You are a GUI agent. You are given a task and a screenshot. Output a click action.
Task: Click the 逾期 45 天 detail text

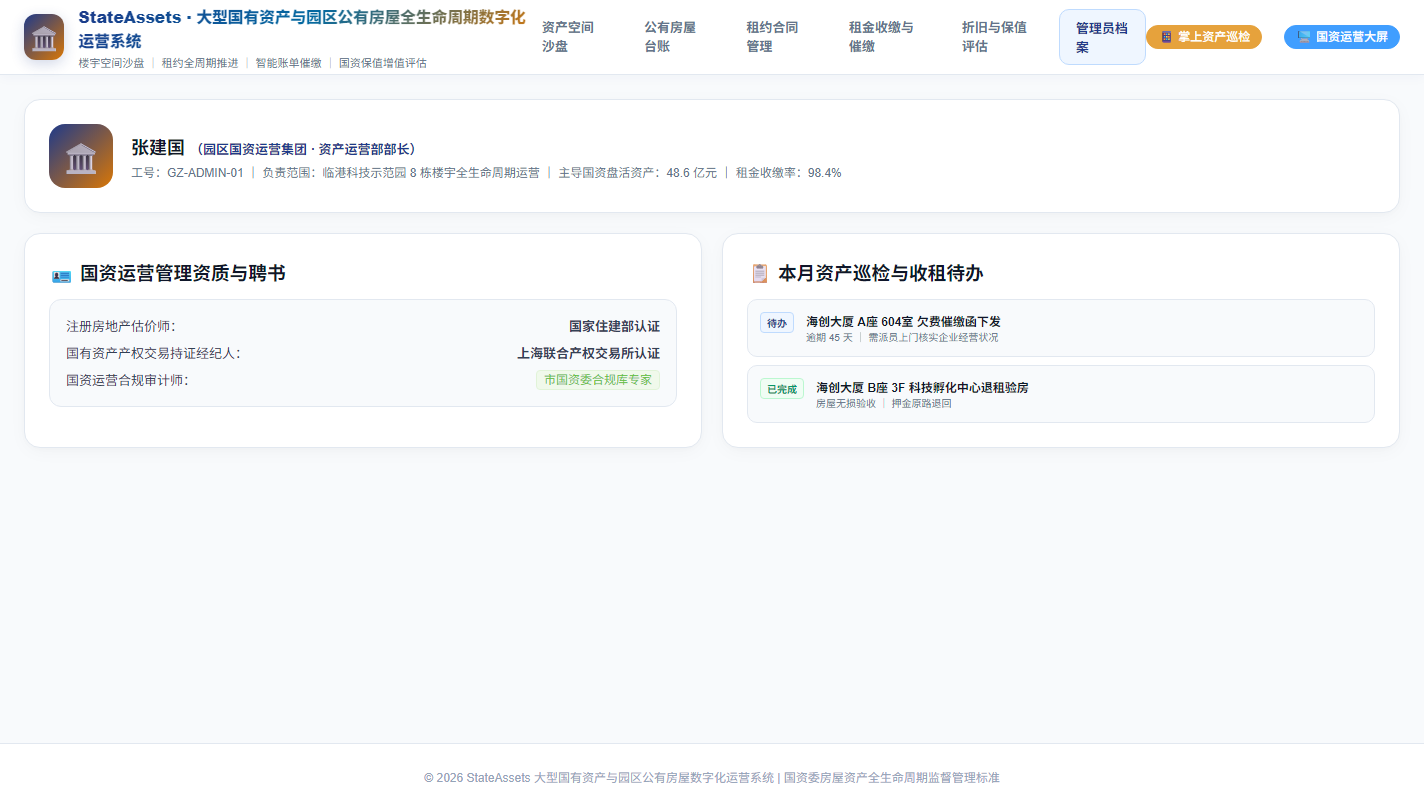click(830, 338)
